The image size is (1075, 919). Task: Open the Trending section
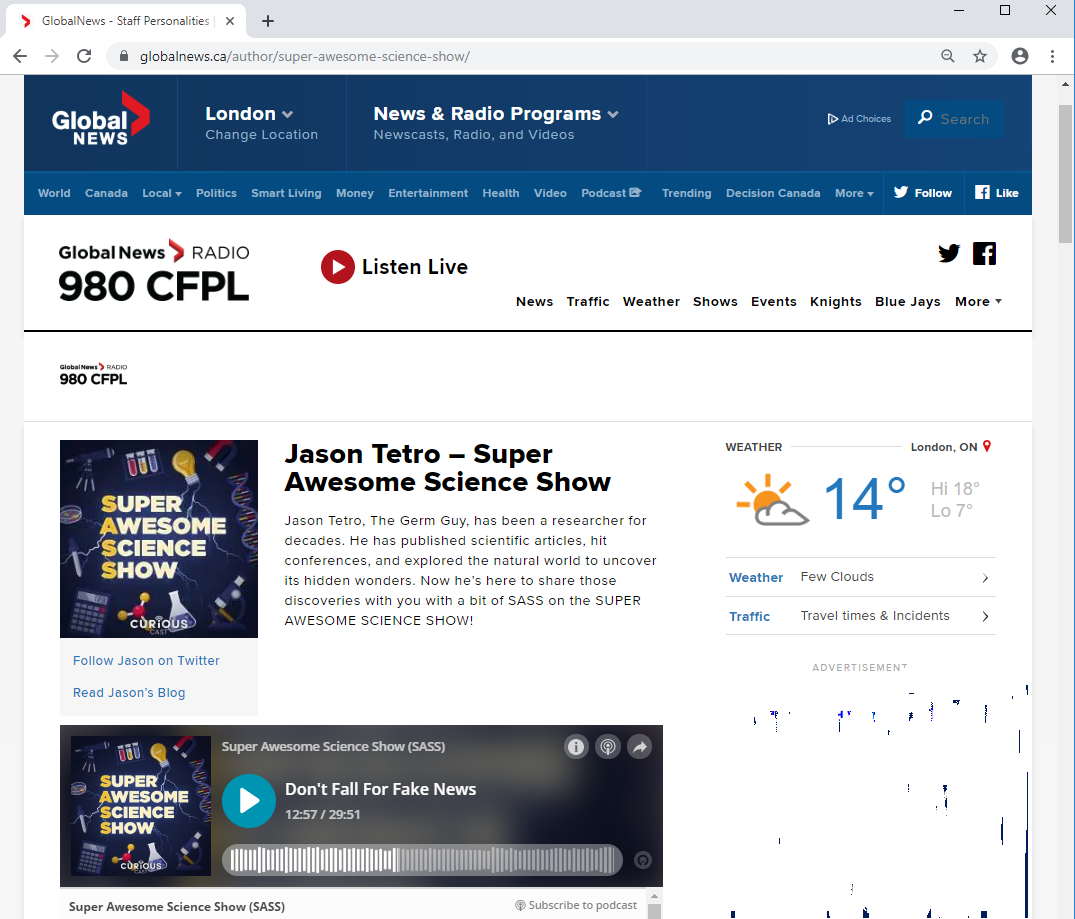(686, 193)
